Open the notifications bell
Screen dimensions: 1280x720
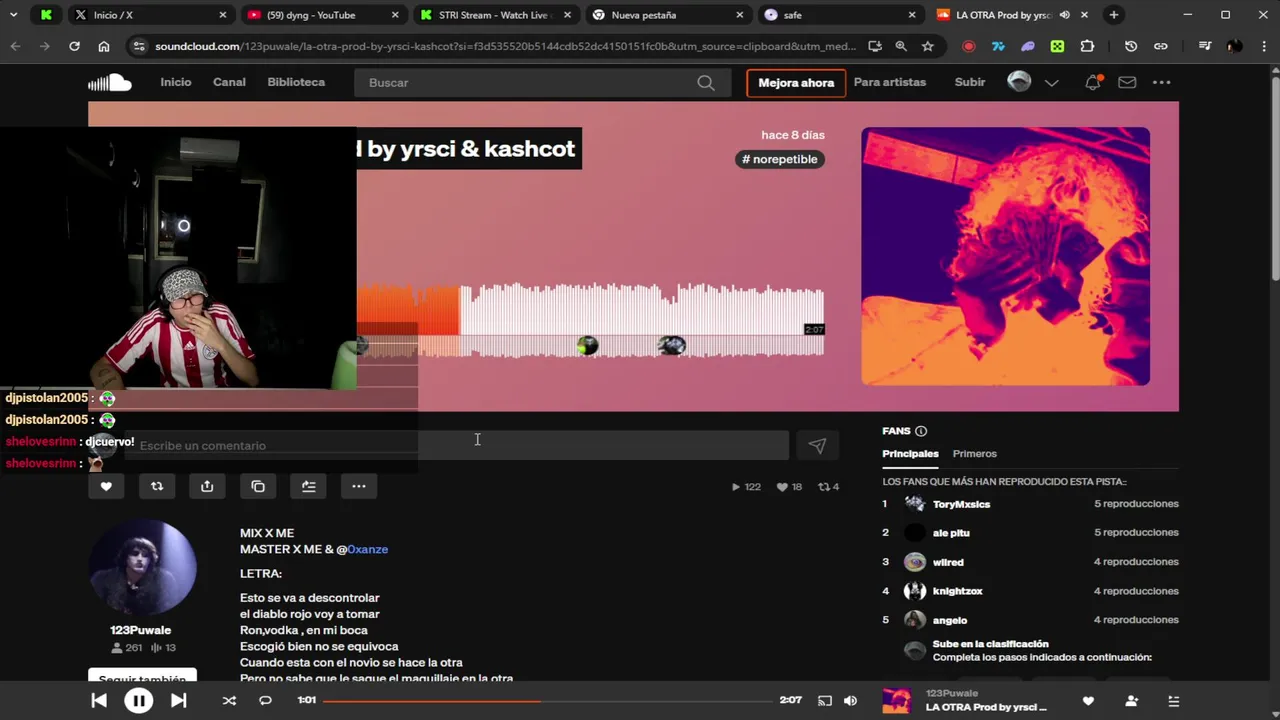[x=1093, y=82]
